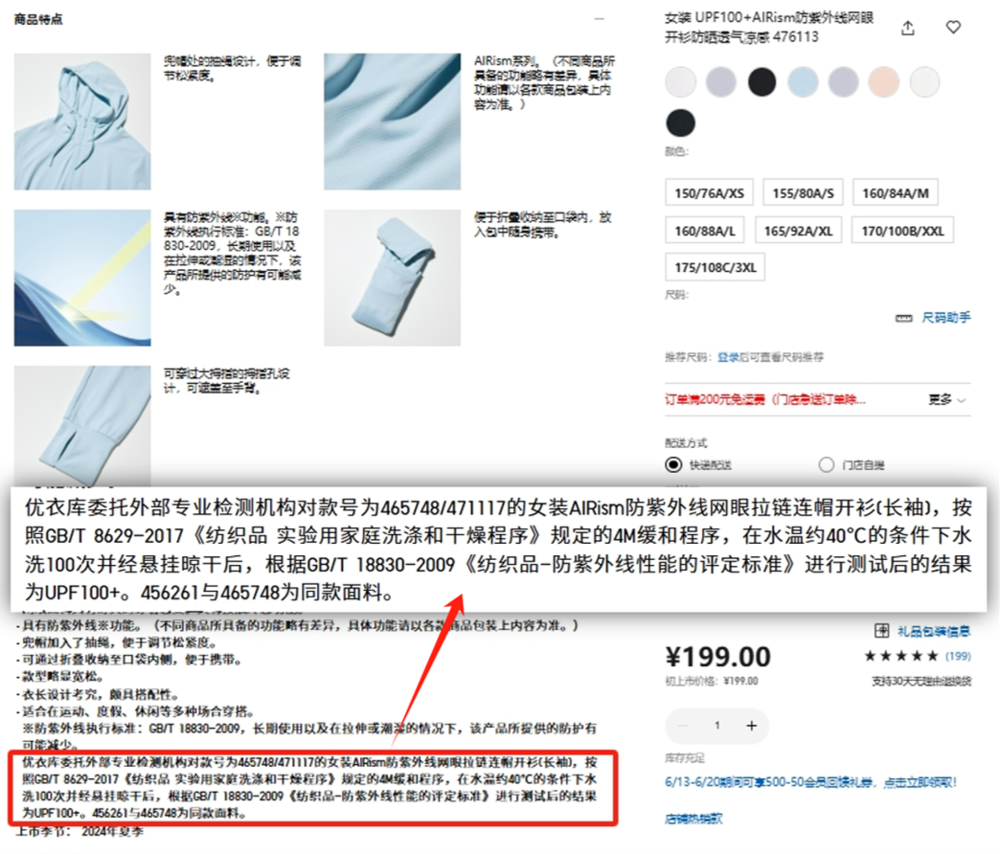The height and width of the screenshot is (854, 1000).
Task: Increase quantity with the plus button
Action: 751,726
